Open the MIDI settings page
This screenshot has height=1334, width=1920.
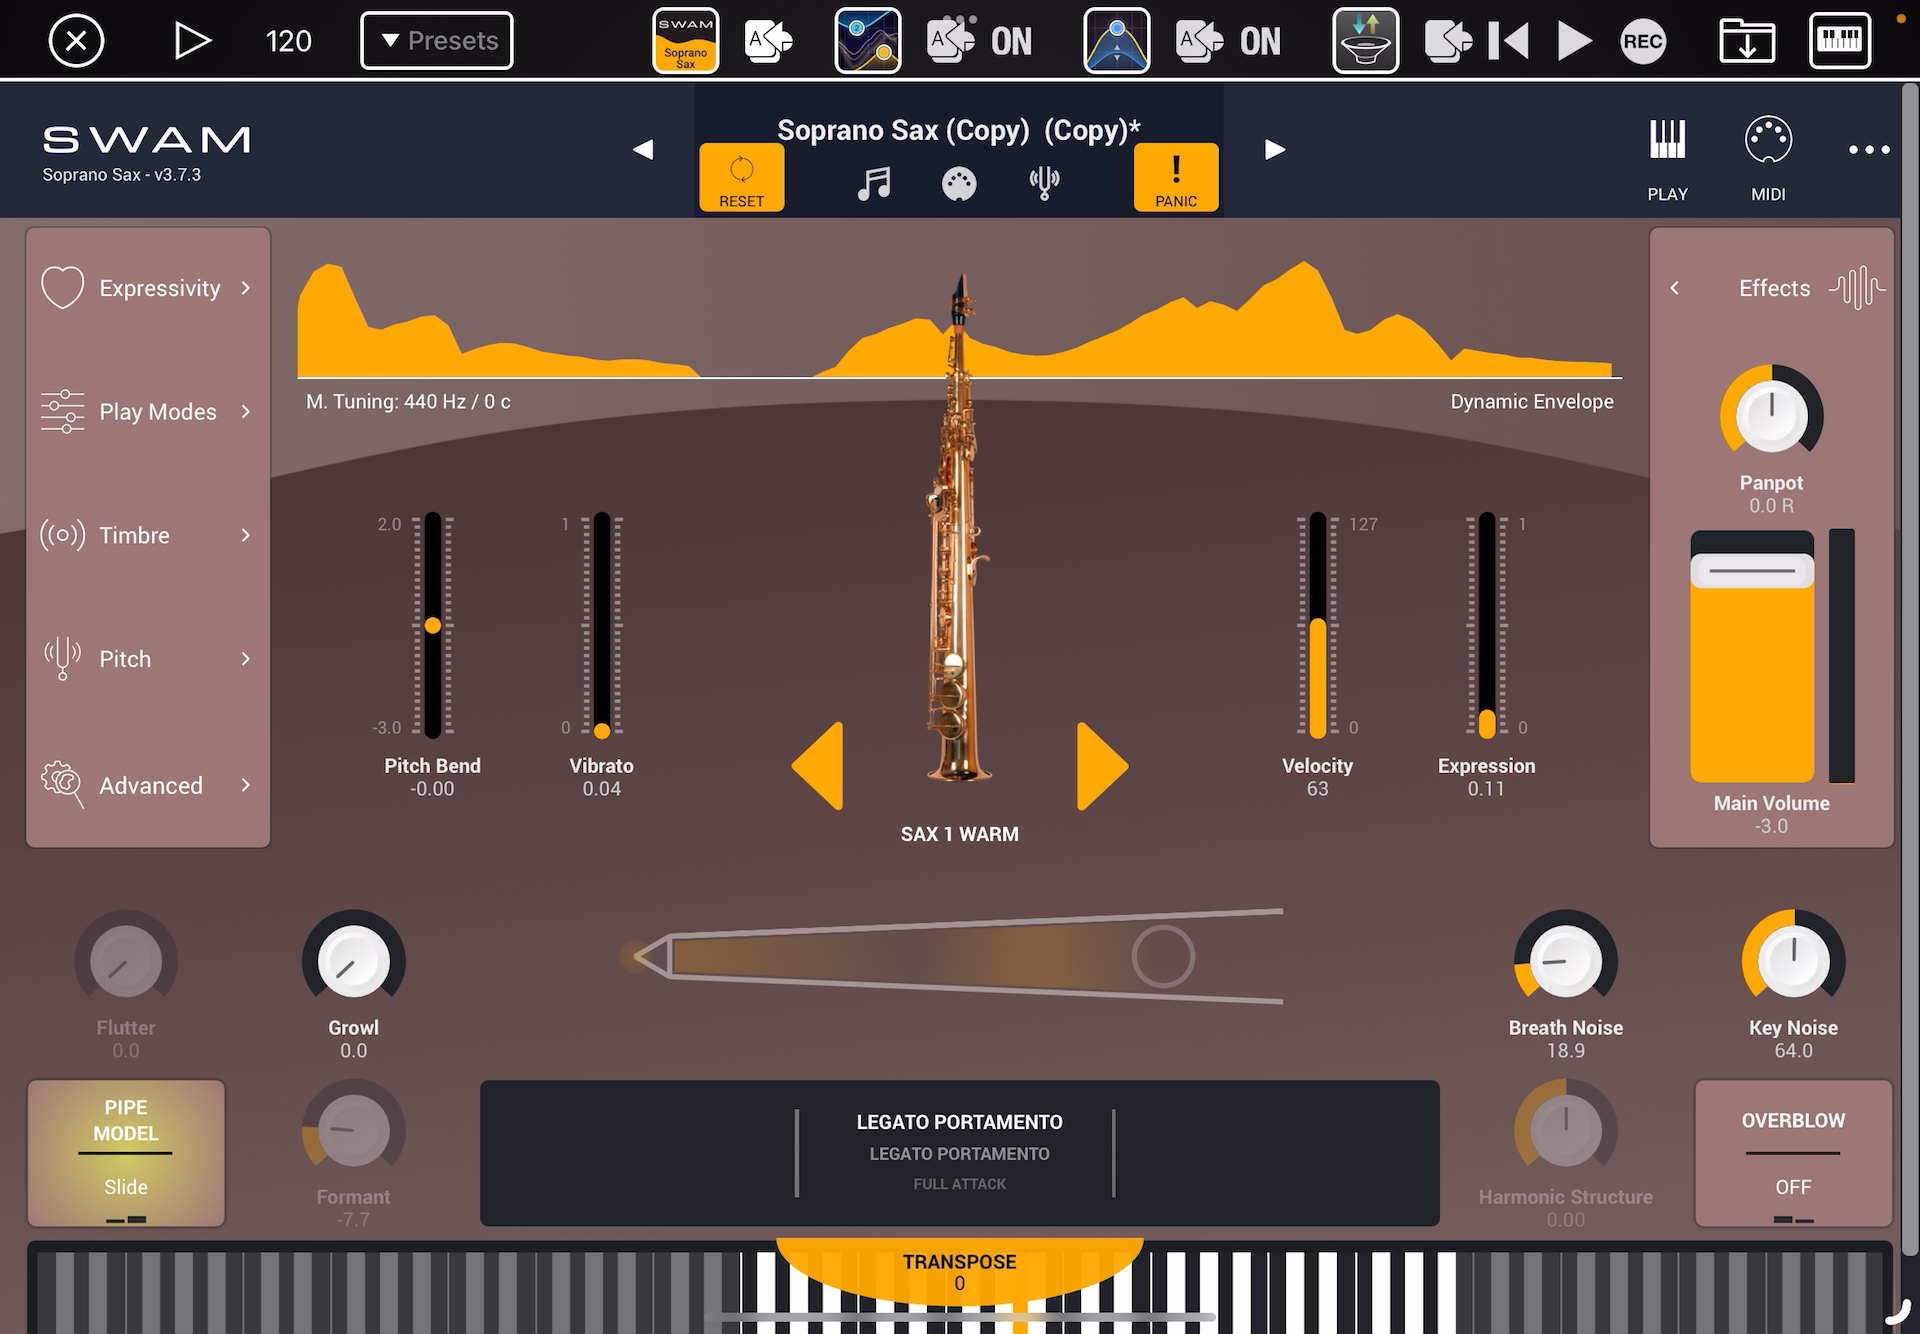point(1768,158)
